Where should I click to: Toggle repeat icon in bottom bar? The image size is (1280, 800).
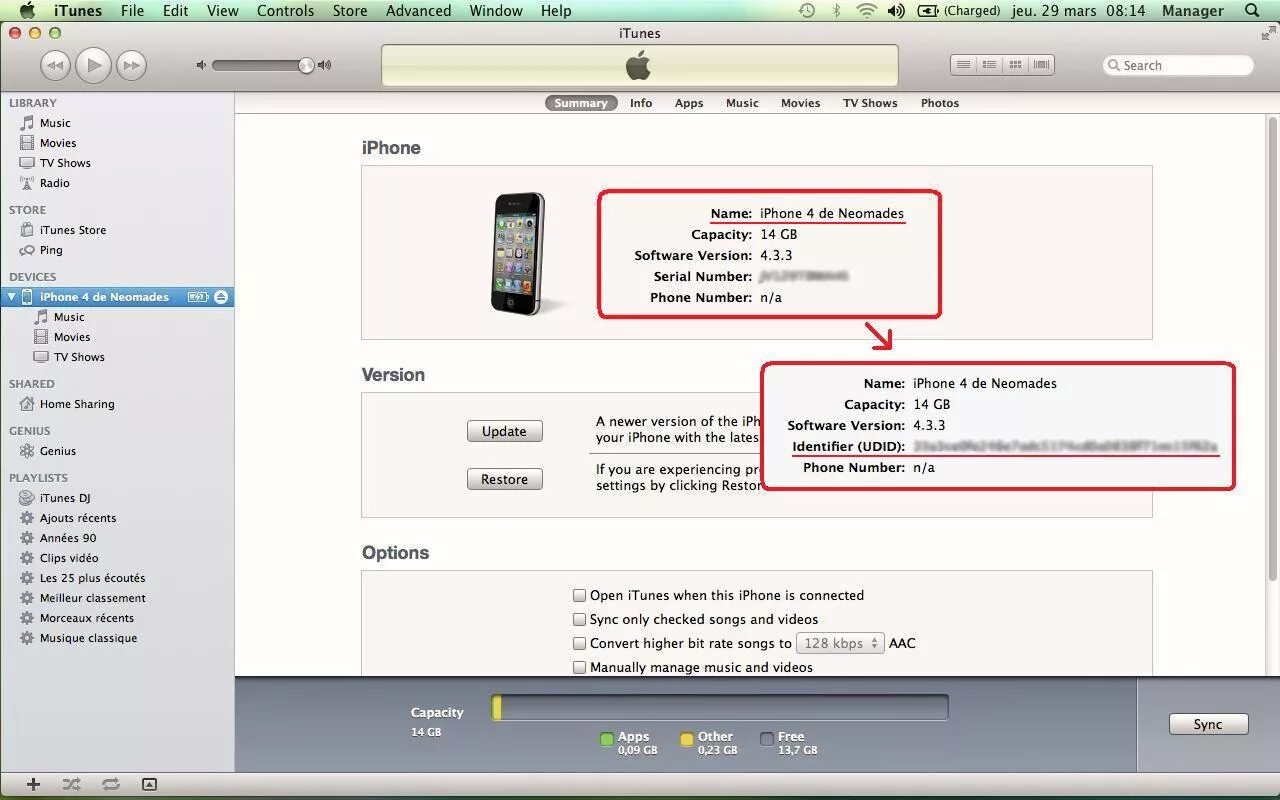coord(110,785)
